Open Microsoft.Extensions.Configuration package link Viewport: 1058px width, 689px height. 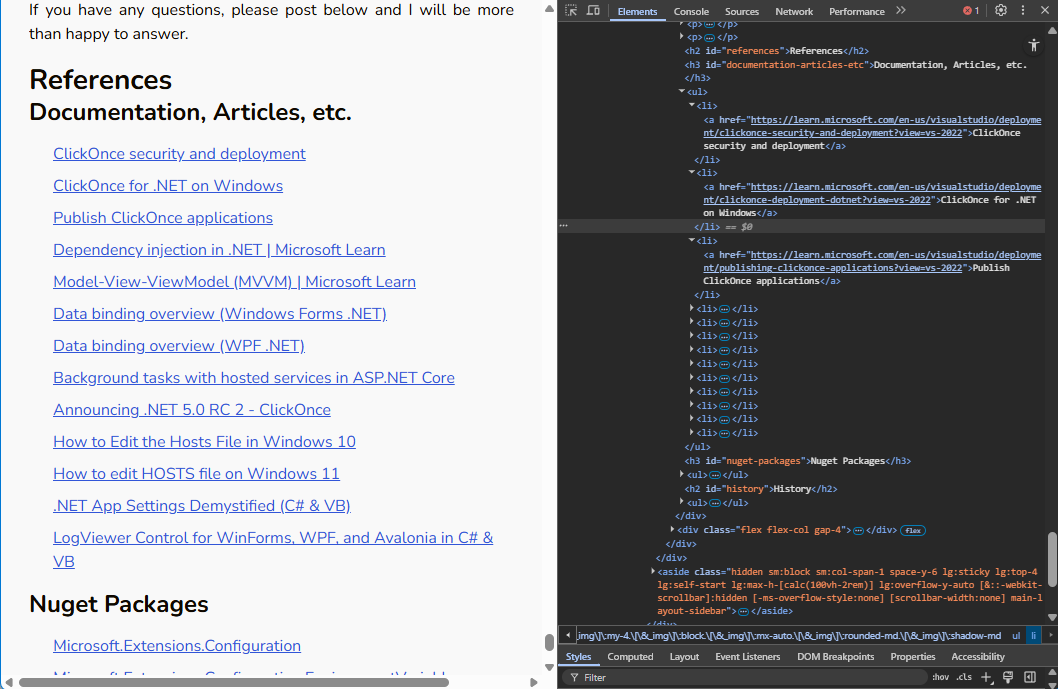177,646
